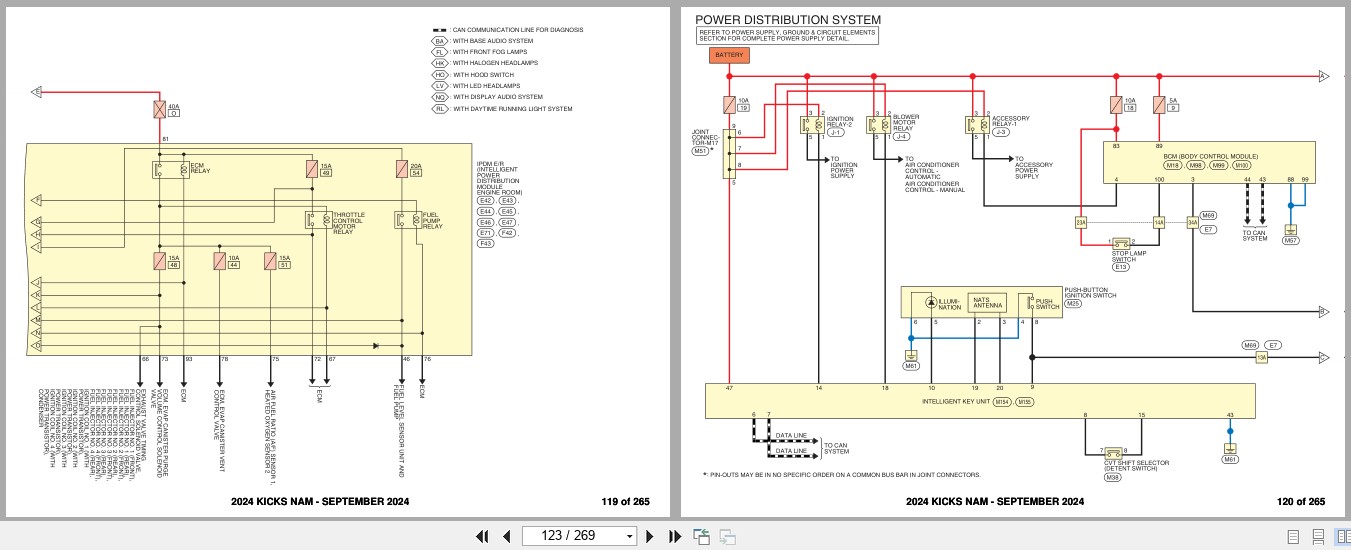The height and width of the screenshot is (550, 1351).
Task: Click the POWER DISTRIBUTION SYSTEM heading
Action: (788, 19)
